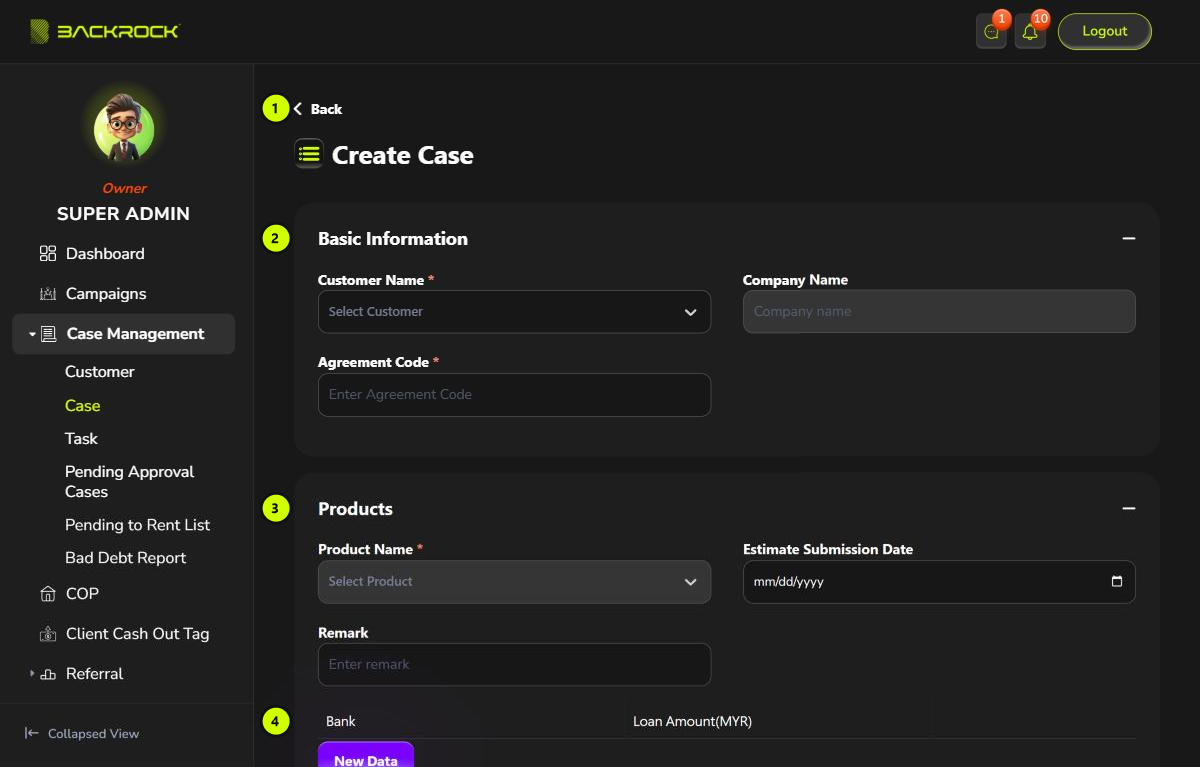This screenshot has width=1200, height=767.
Task: Open COP in the sidebar
Action: pyautogui.click(x=82, y=594)
